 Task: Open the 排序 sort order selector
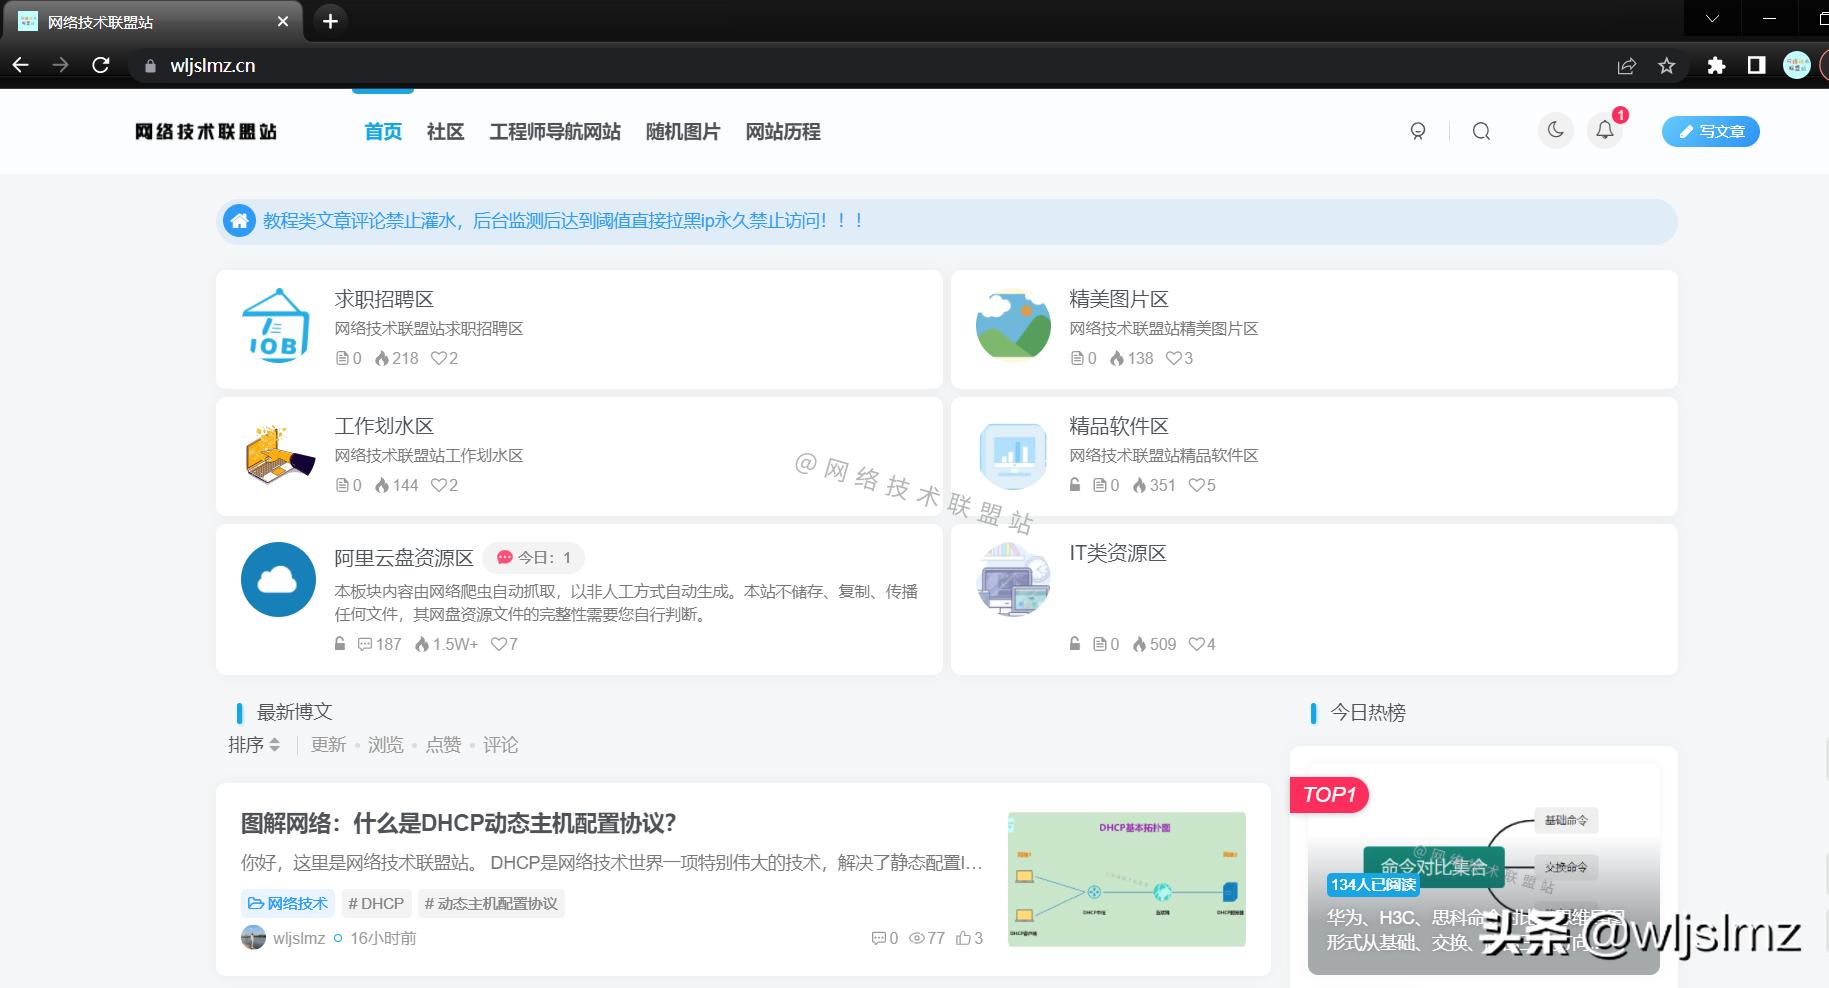pyautogui.click(x=254, y=744)
